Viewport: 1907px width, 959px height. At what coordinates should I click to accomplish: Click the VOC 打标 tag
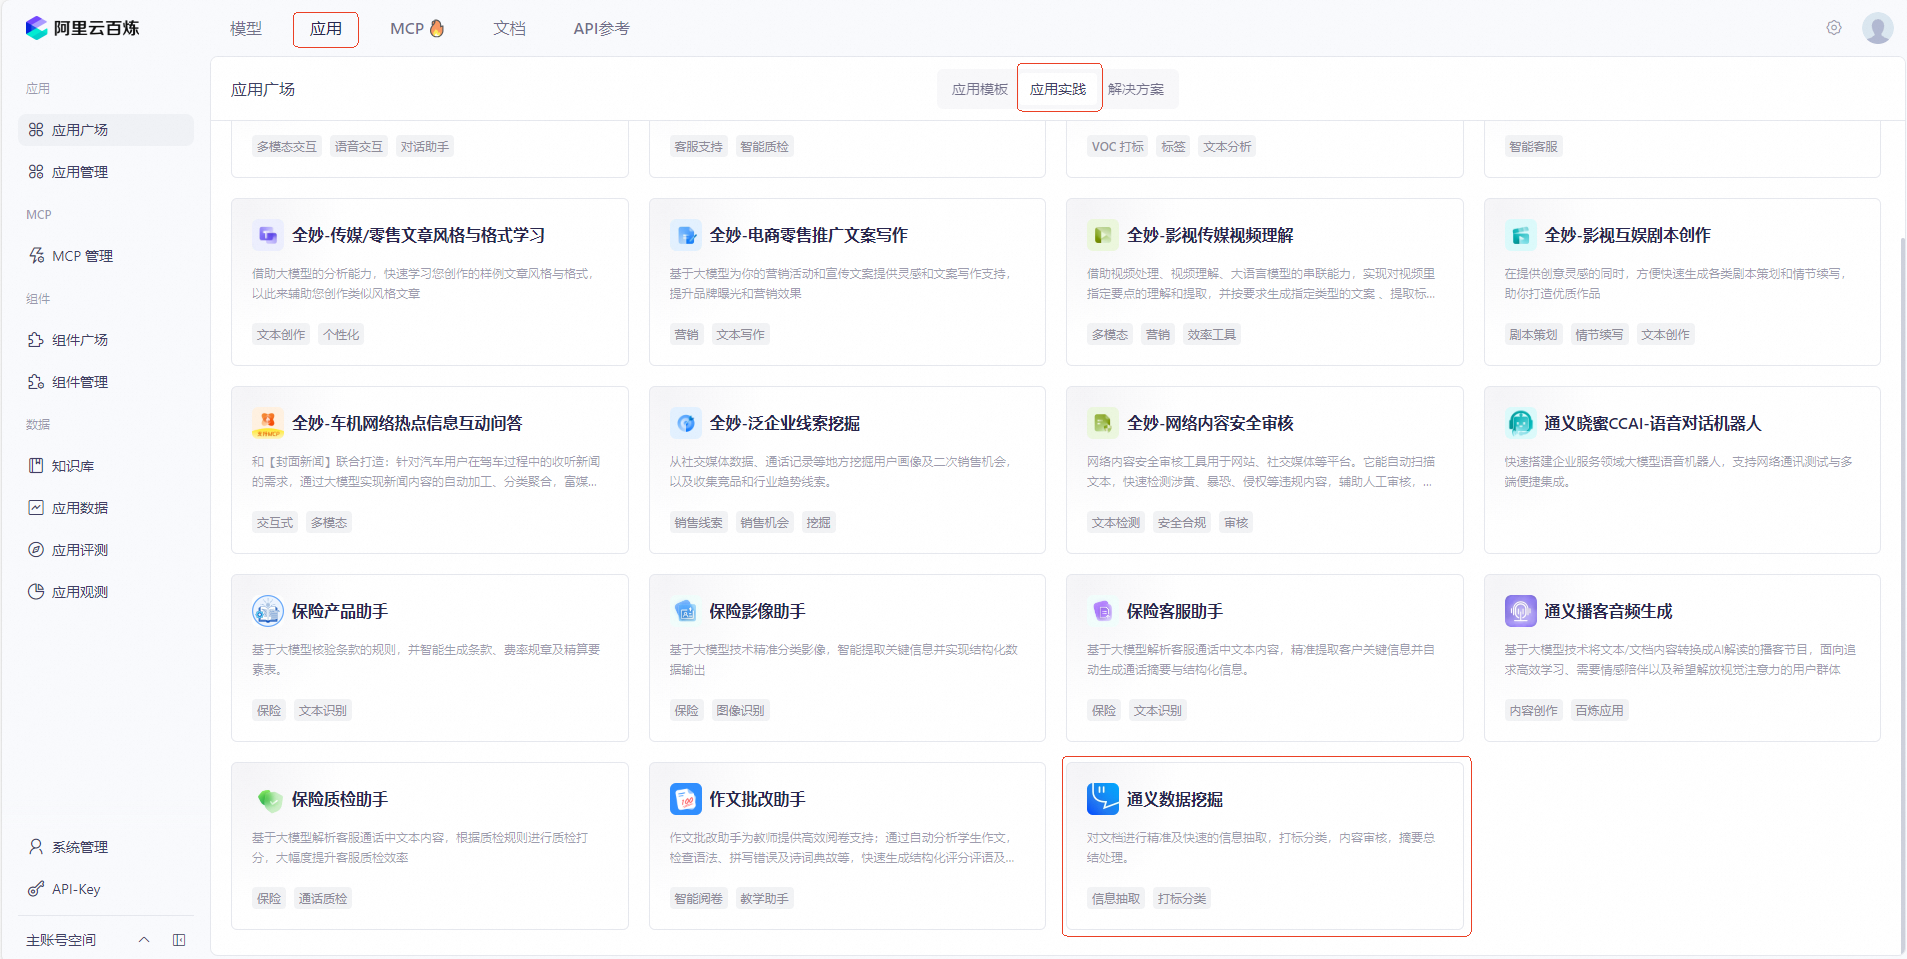[x=1118, y=146]
